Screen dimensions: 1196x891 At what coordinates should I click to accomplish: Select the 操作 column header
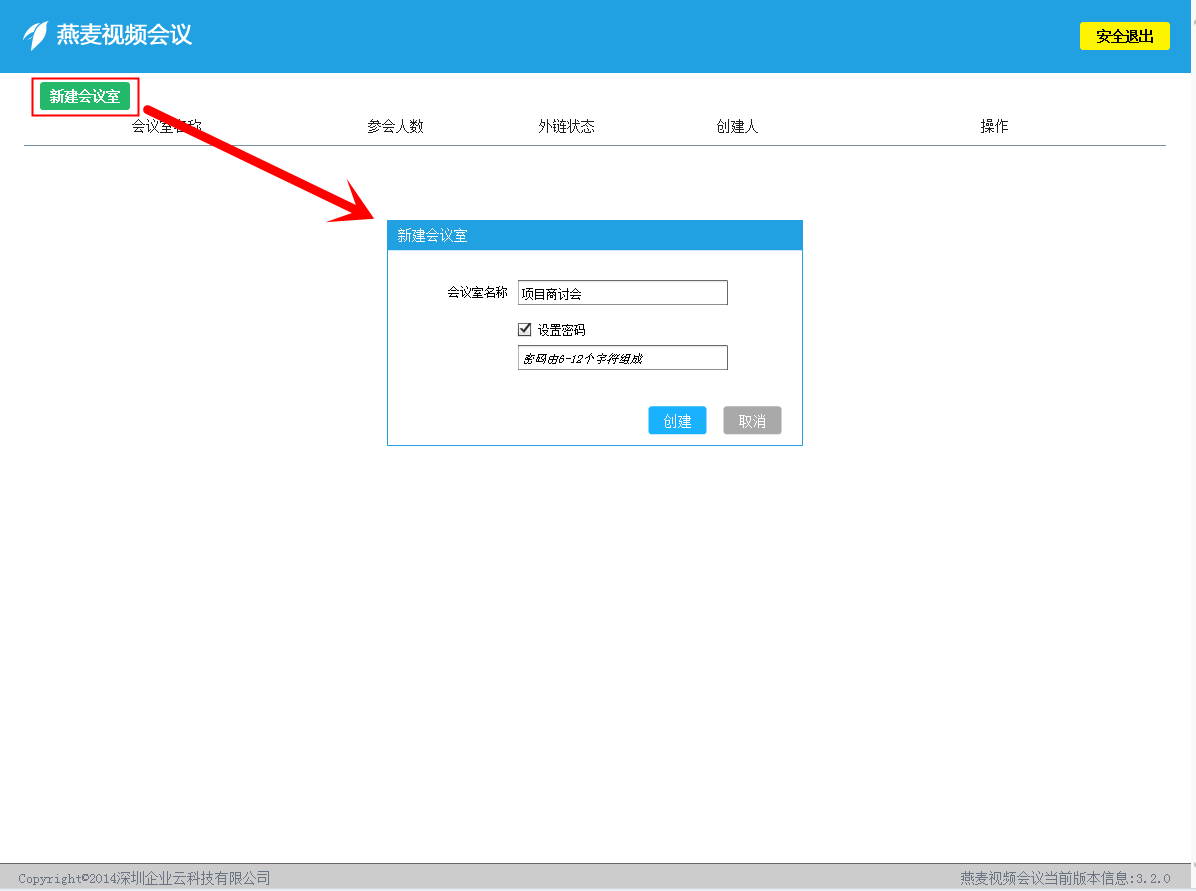tap(994, 127)
